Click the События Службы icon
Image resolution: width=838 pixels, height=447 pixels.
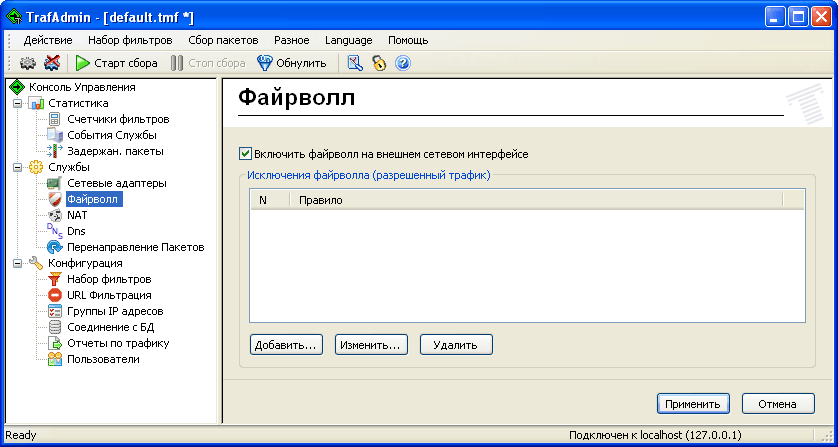55,135
